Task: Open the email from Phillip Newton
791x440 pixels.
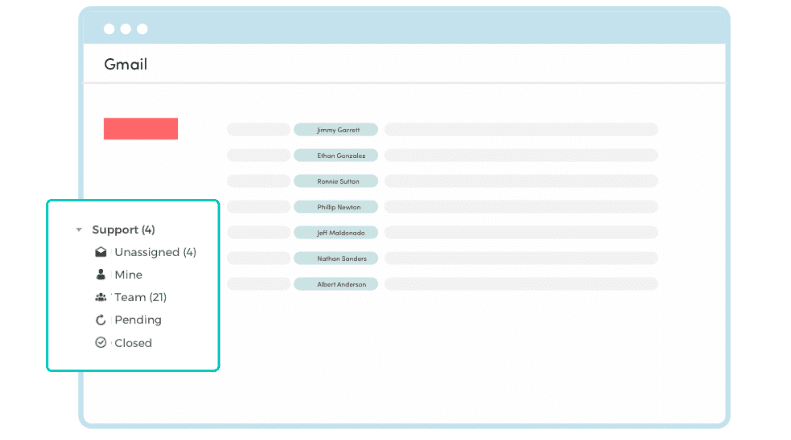Action: coord(336,207)
